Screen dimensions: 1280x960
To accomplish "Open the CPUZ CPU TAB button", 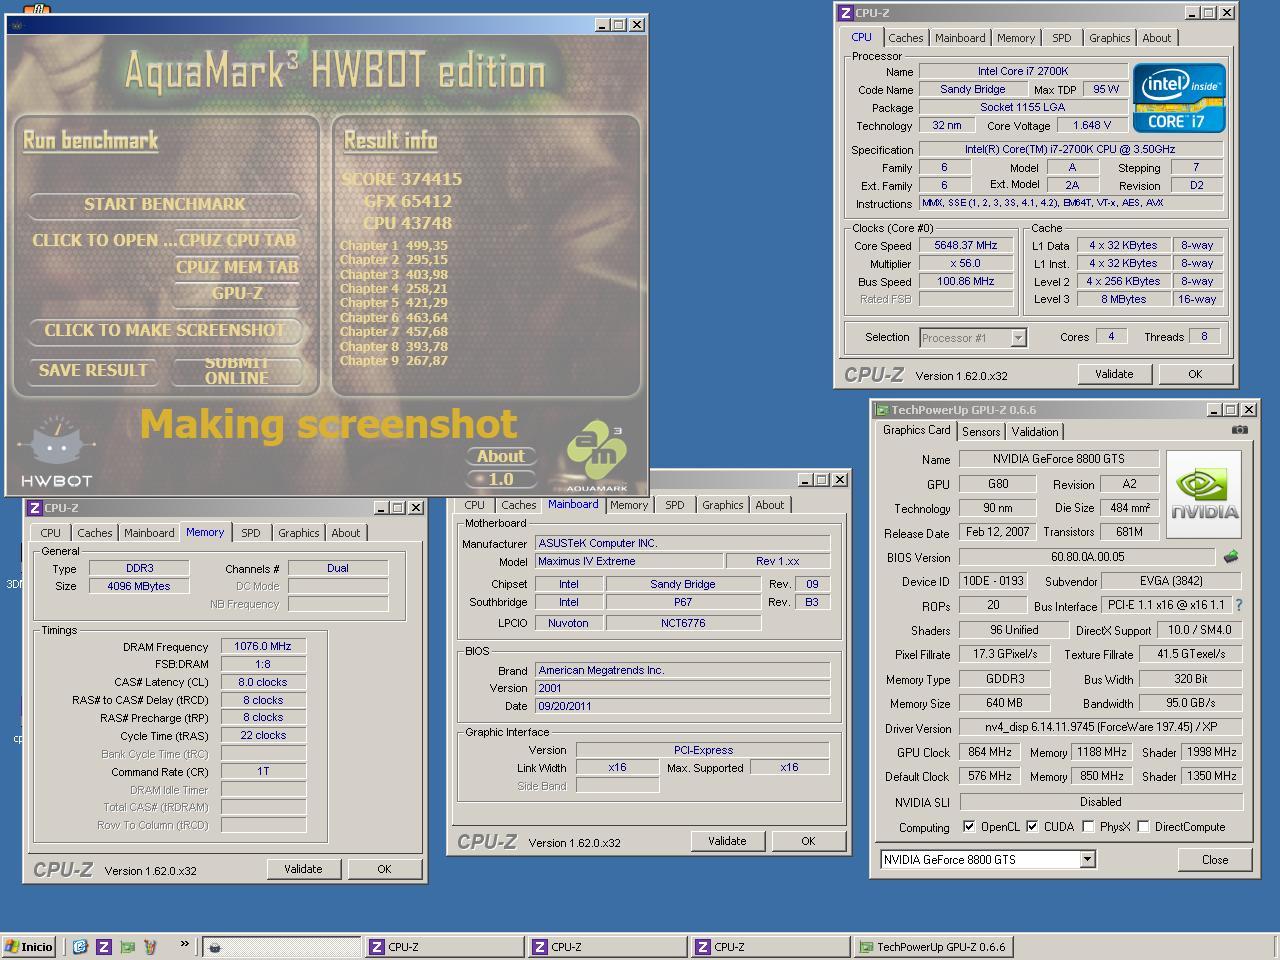I will [x=236, y=240].
